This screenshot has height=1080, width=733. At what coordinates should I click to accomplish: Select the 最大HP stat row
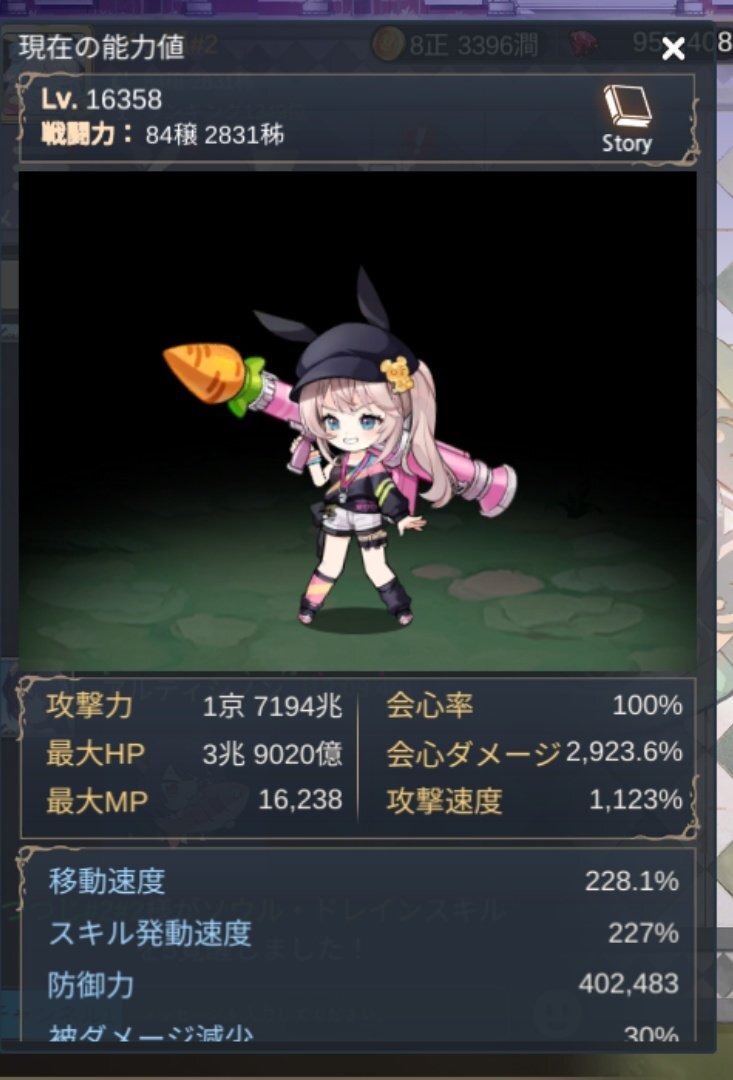(194, 754)
